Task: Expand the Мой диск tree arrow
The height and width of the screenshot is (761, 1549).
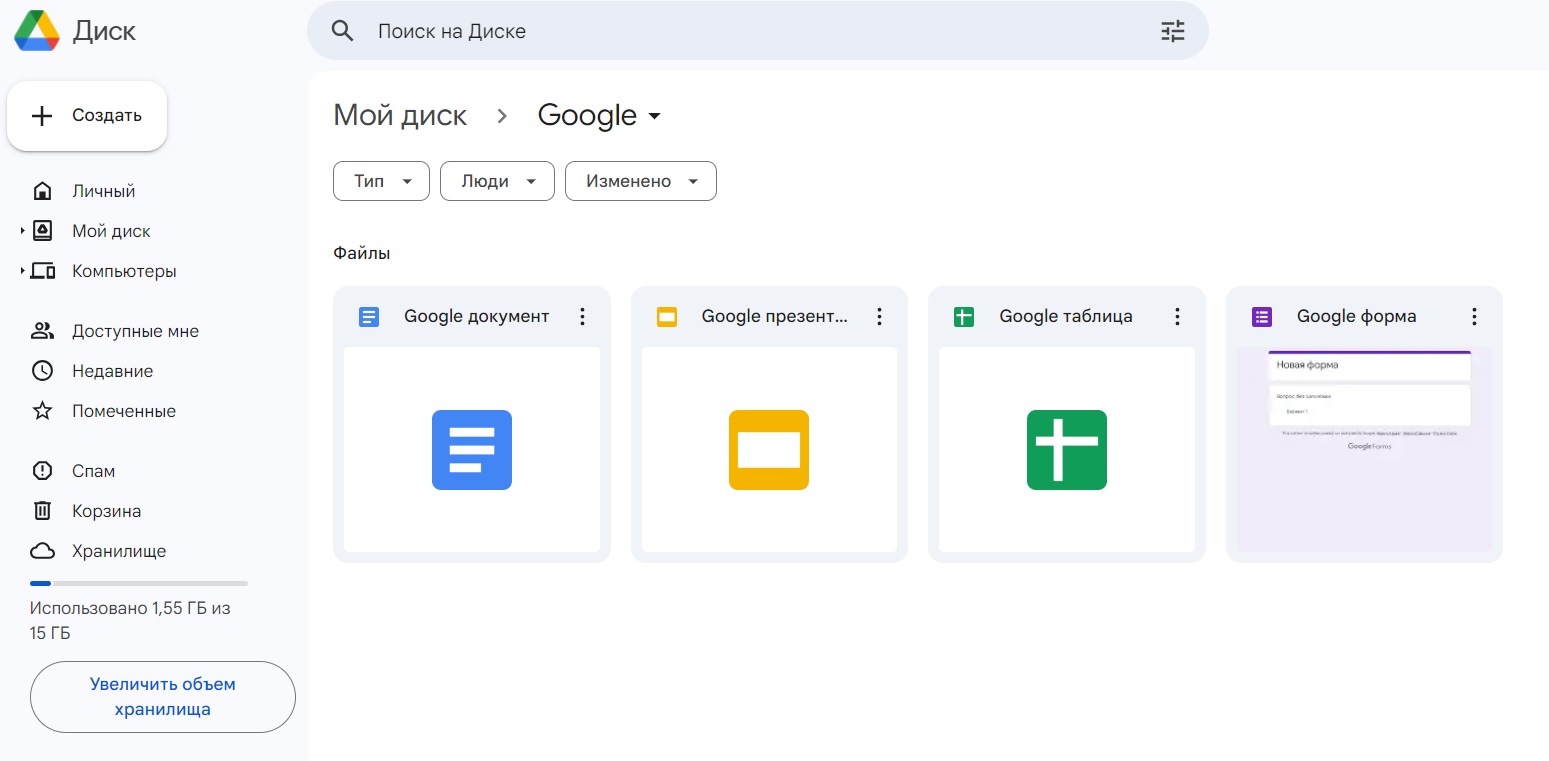Action: (x=22, y=231)
